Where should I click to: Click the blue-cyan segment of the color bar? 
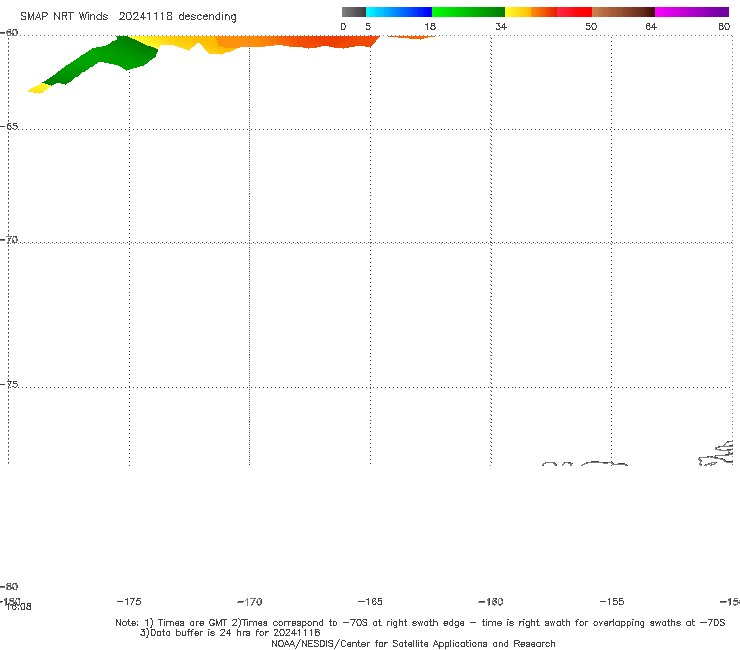(399, 12)
